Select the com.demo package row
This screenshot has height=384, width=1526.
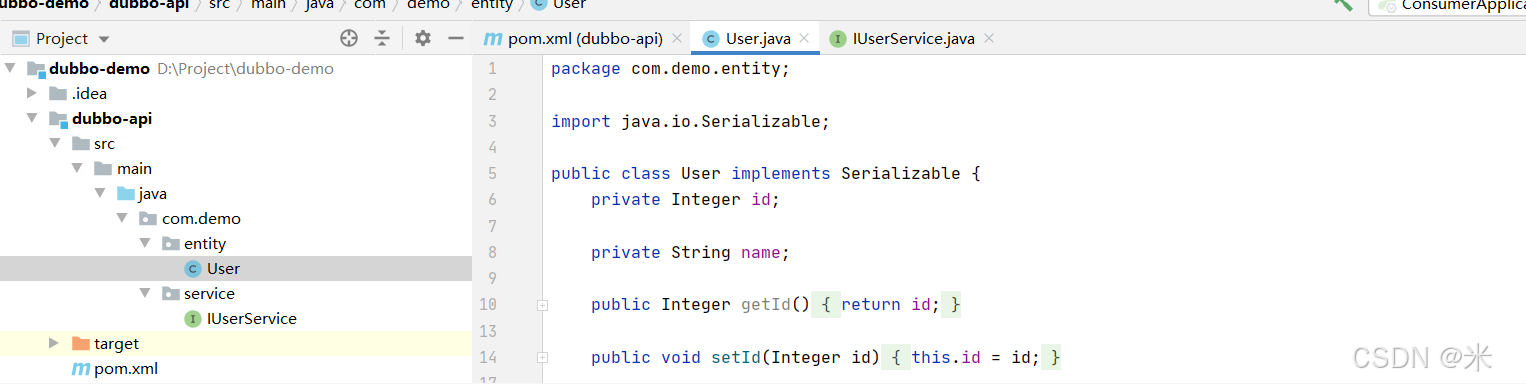pos(235,219)
